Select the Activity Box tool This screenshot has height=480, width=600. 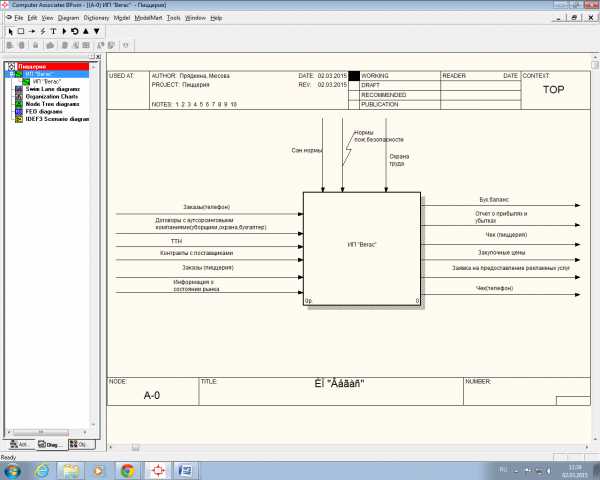click(20, 31)
